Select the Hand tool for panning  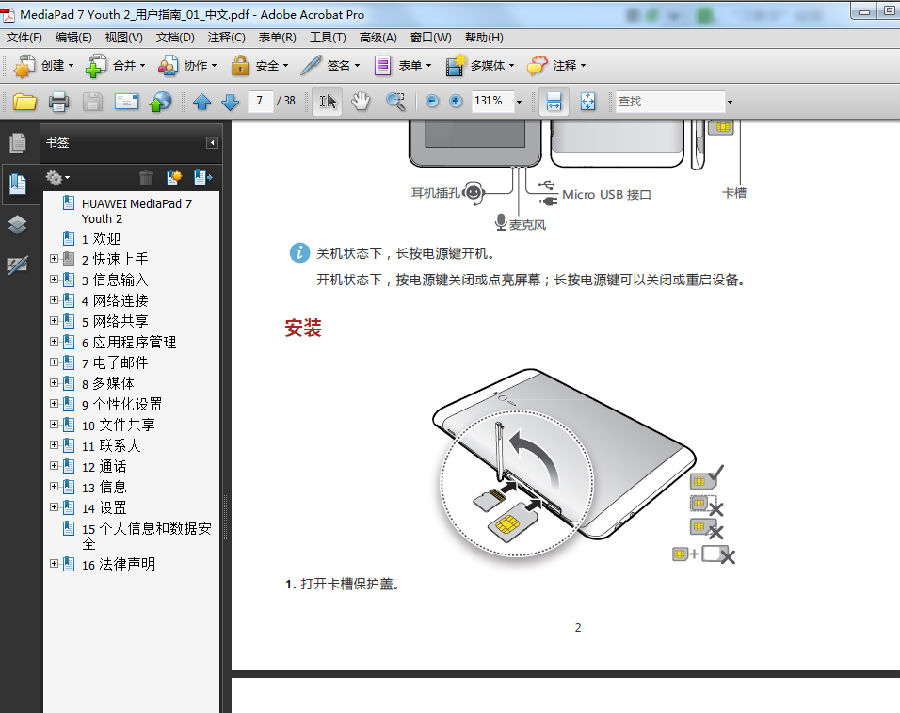point(360,101)
